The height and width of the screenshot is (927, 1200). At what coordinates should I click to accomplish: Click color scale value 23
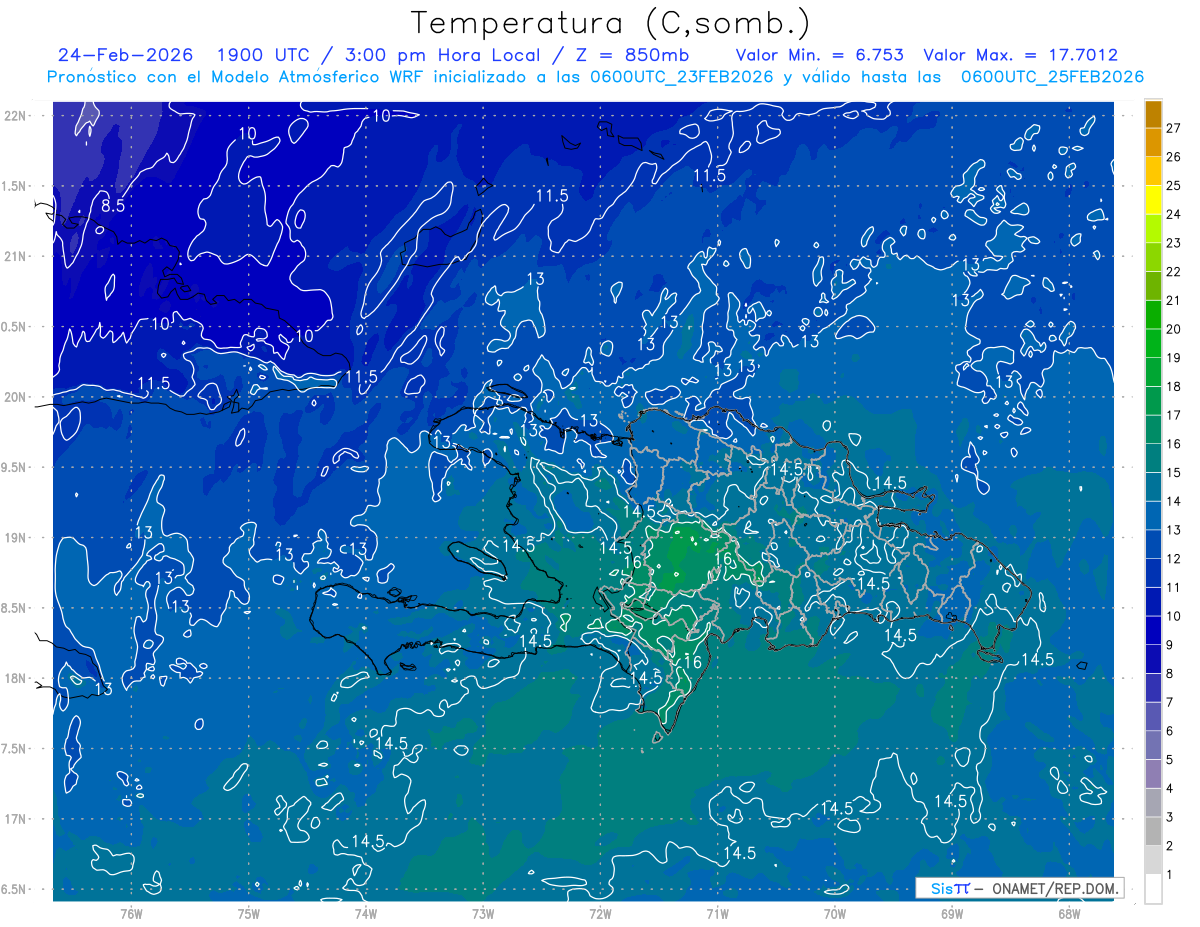coord(1174,243)
